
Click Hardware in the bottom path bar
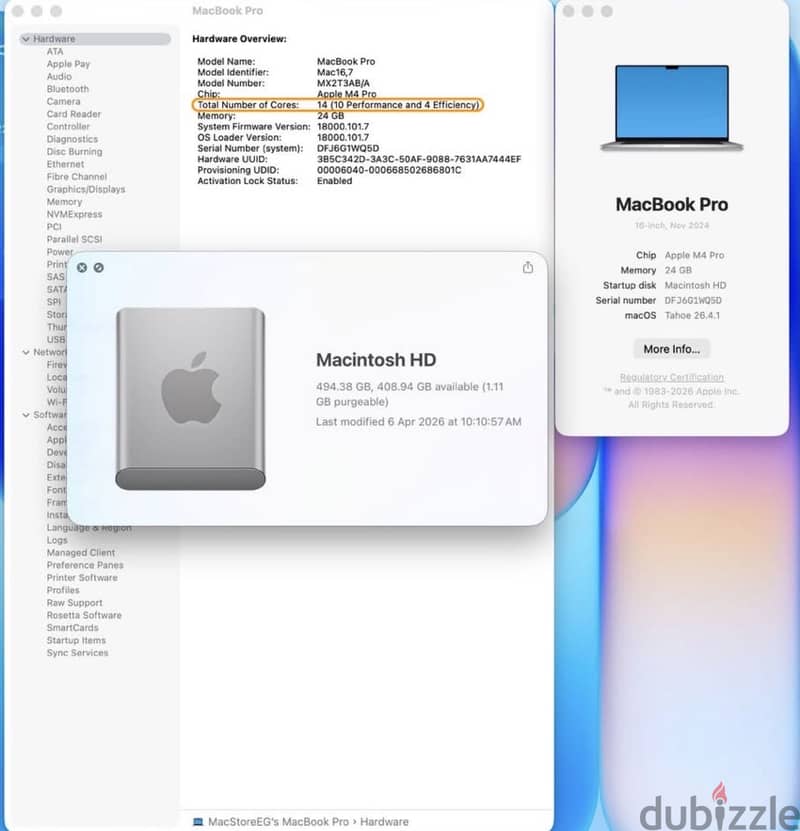click(384, 822)
